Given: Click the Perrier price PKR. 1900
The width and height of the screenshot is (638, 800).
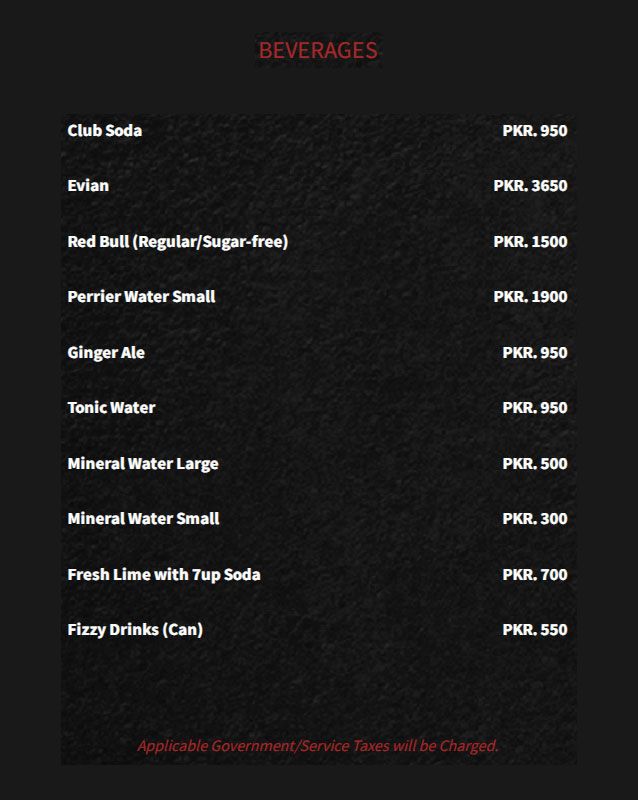Looking at the screenshot, I should (x=530, y=296).
